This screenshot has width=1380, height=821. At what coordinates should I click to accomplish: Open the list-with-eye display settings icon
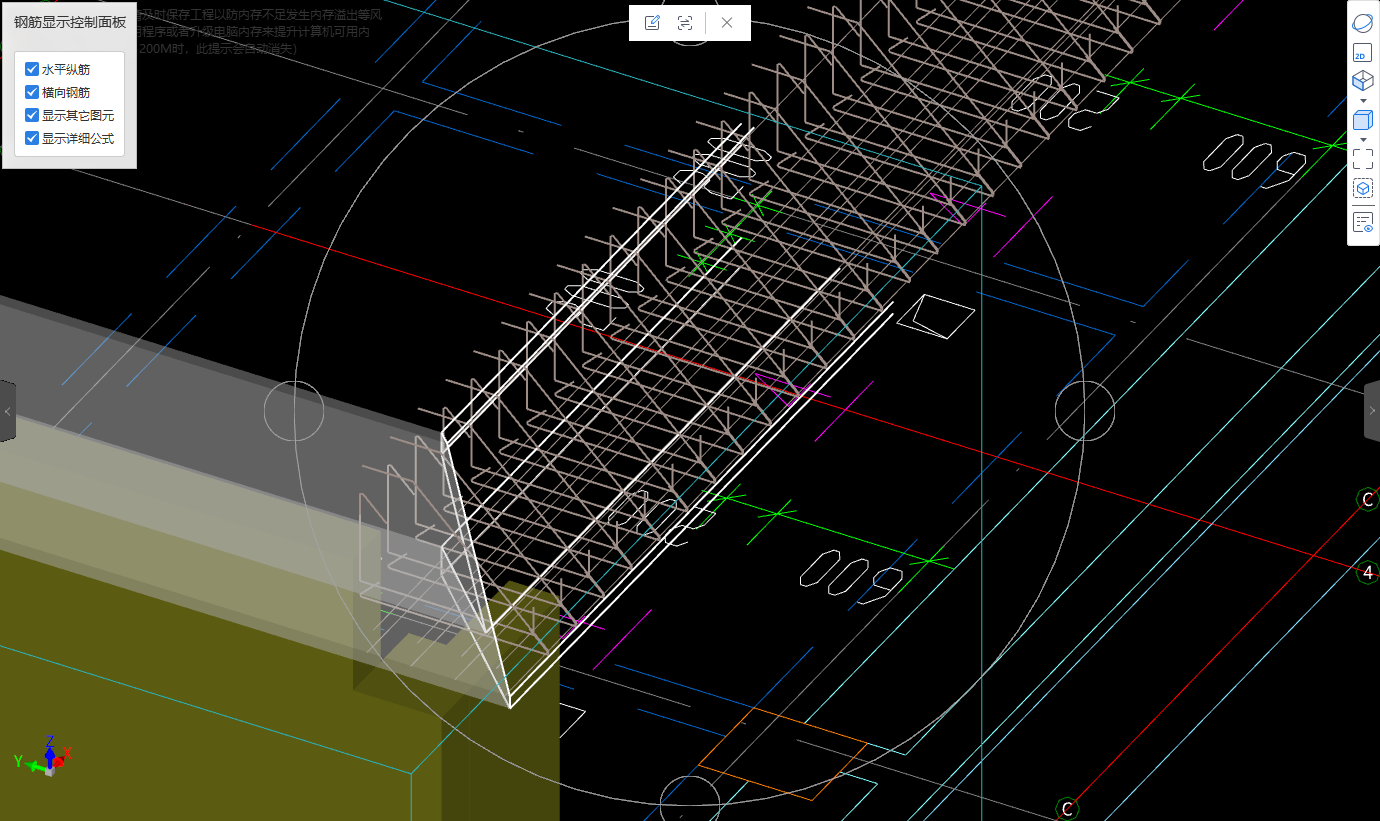(1363, 222)
